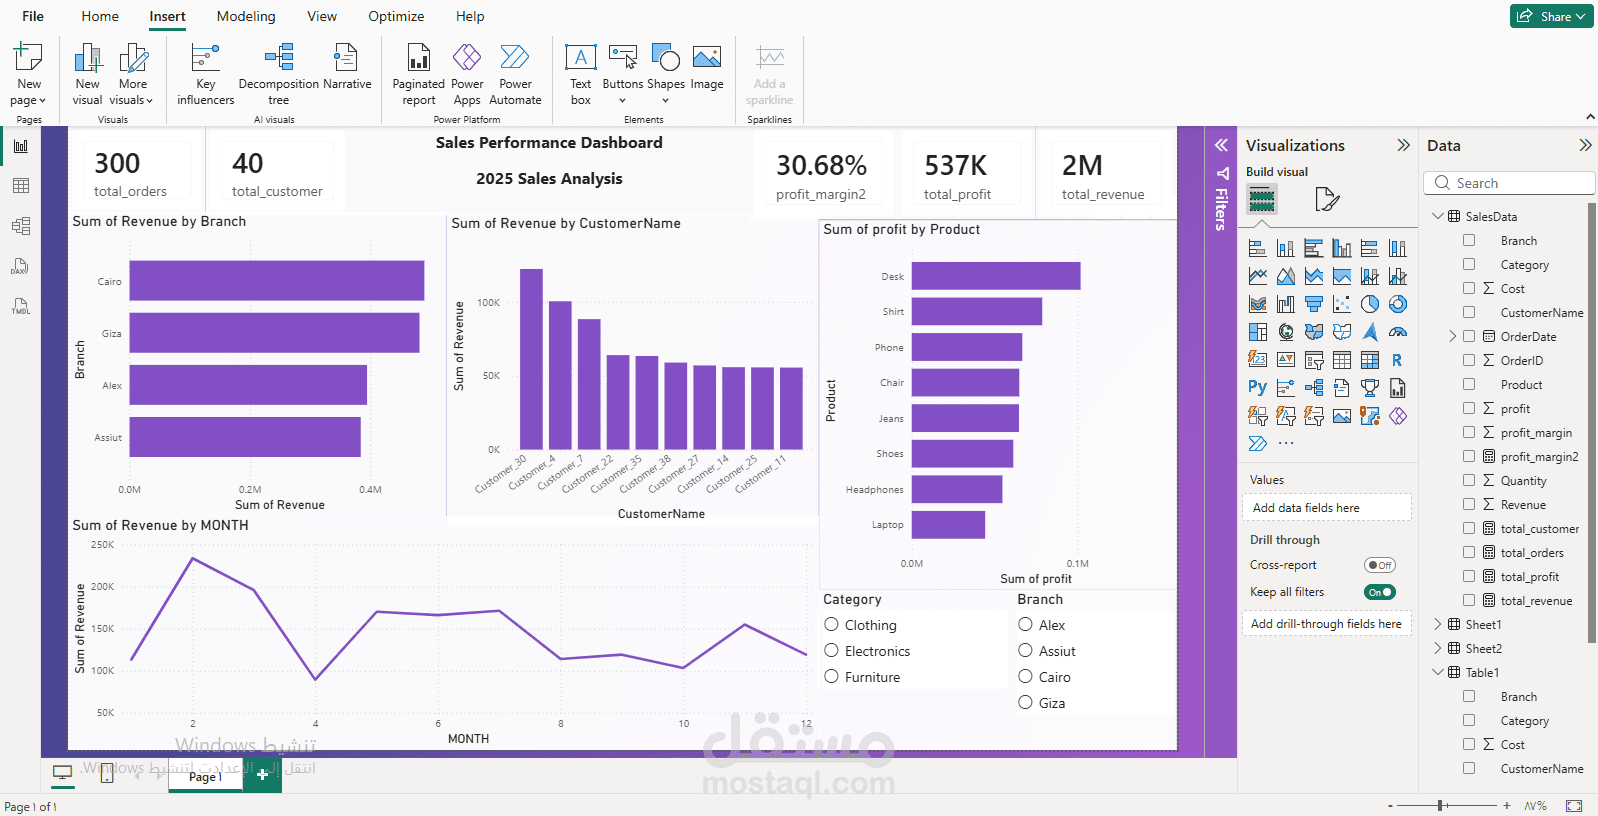This screenshot has width=1598, height=816.
Task: Insert a Text box
Action: point(581,74)
